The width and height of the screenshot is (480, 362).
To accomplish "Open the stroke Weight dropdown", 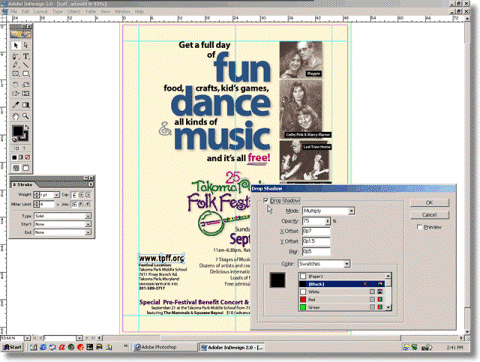I will (x=57, y=195).
